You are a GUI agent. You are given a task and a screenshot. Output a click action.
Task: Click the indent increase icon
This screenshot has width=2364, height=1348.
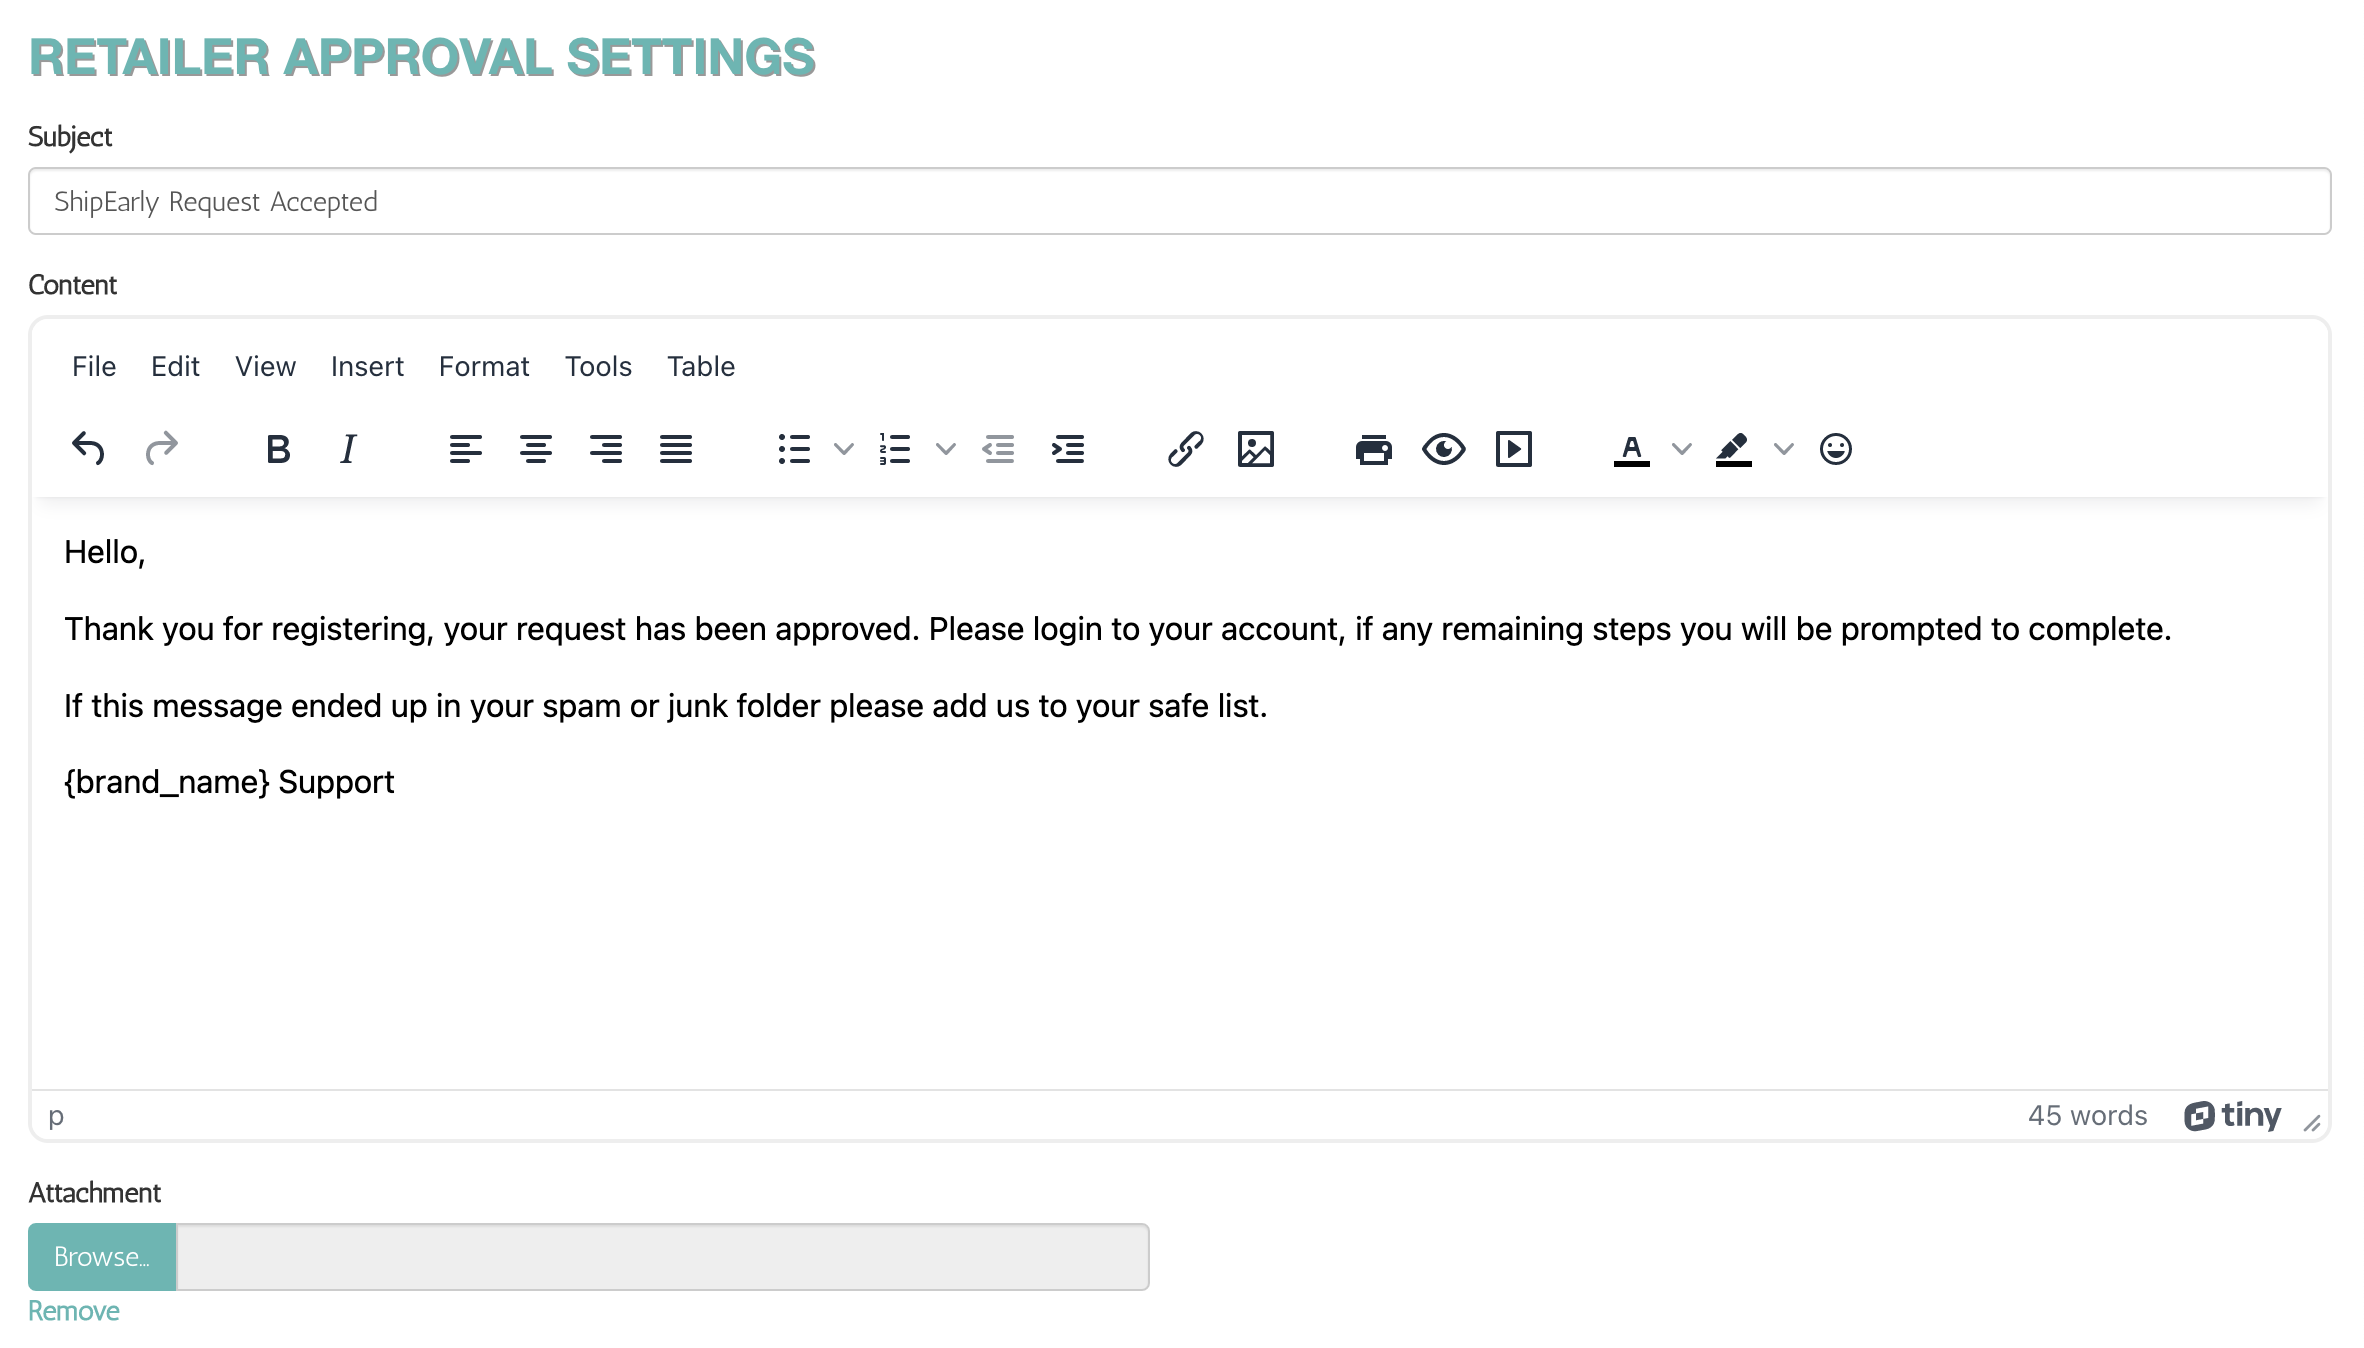tap(1067, 448)
